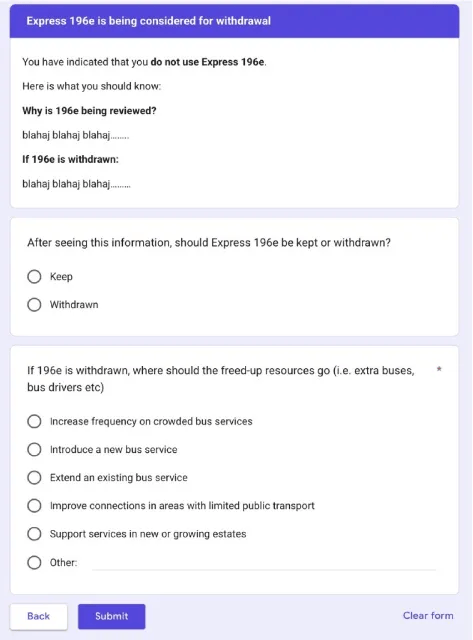Image resolution: width=473 pixels, height=640 pixels.
Task: Choose "Introduce a new bus service" option
Action: click(x=34, y=449)
